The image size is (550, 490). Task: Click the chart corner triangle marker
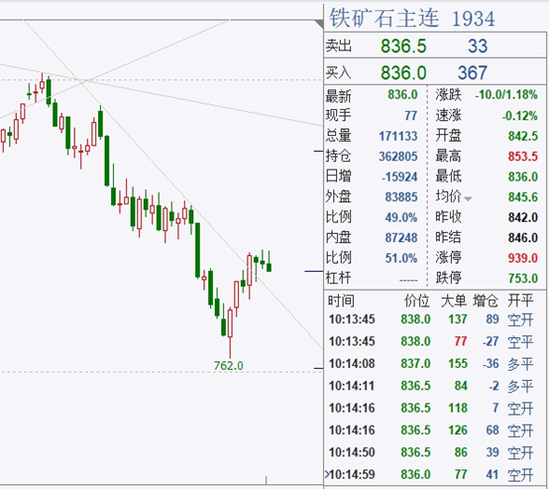click(x=320, y=24)
